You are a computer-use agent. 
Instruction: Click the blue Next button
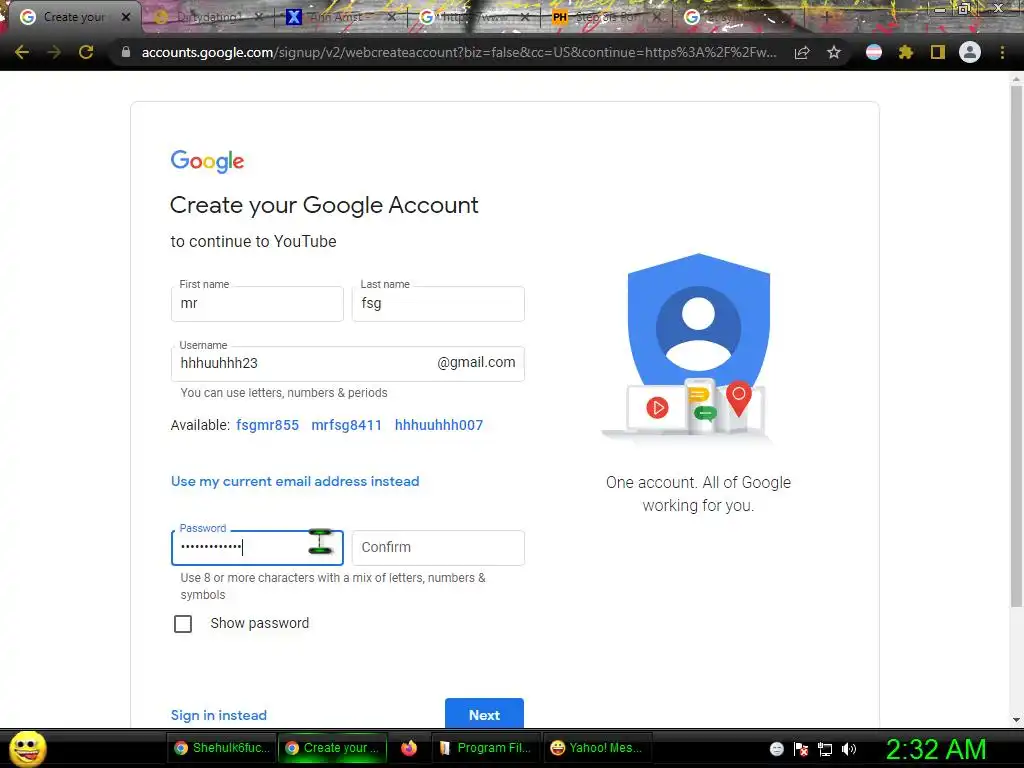[x=485, y=714]
